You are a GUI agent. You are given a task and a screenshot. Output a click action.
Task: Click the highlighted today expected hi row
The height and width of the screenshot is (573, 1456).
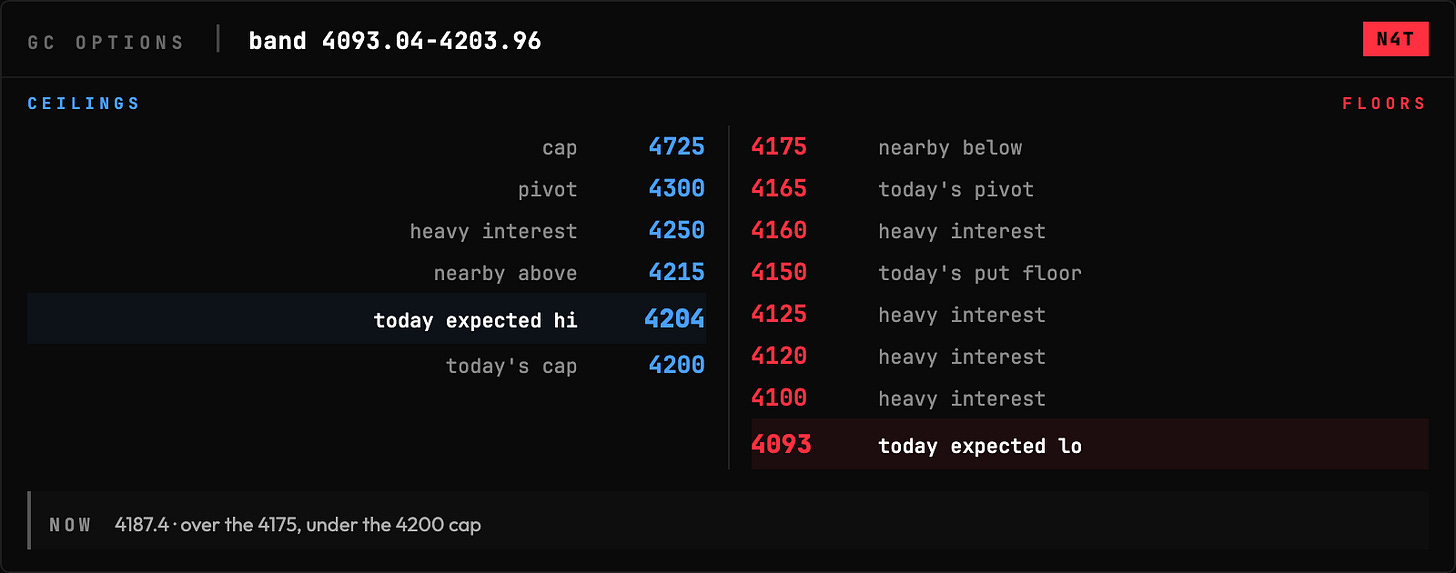366,319
